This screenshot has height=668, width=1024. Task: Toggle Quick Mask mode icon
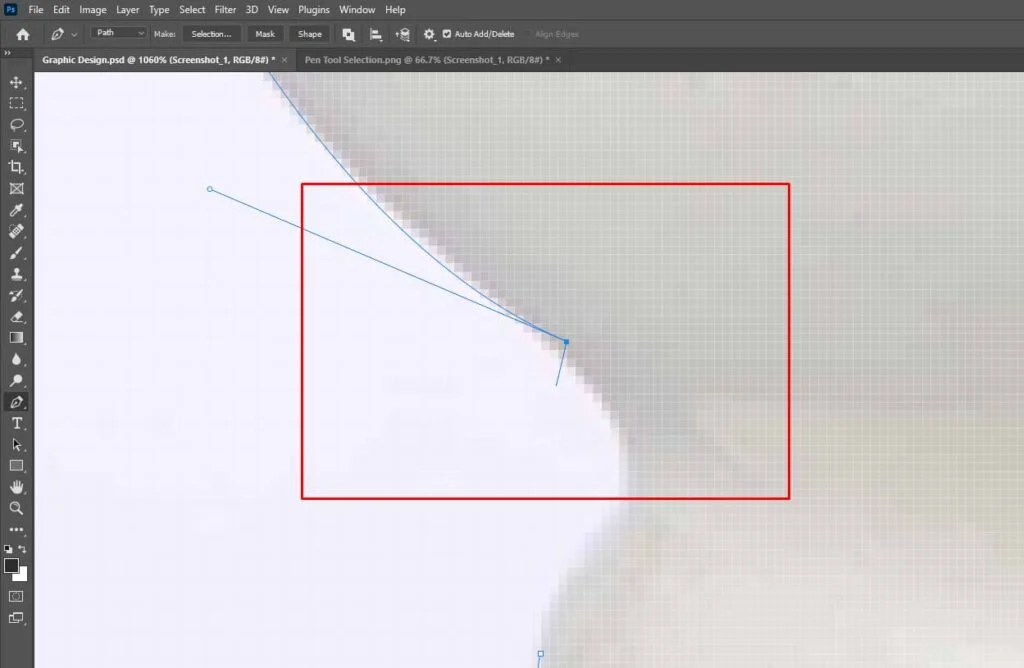click(x=16, y=596)
